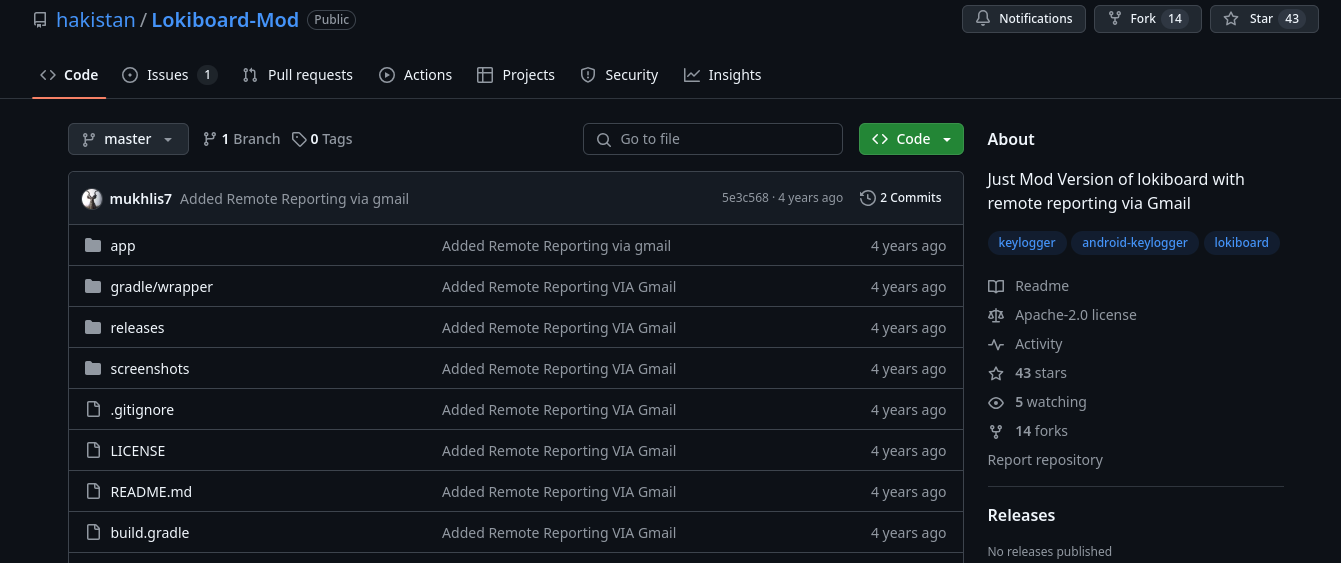1341x563 pixels.
Task: Click the screenshots folder icon
Action: (93, 369)
